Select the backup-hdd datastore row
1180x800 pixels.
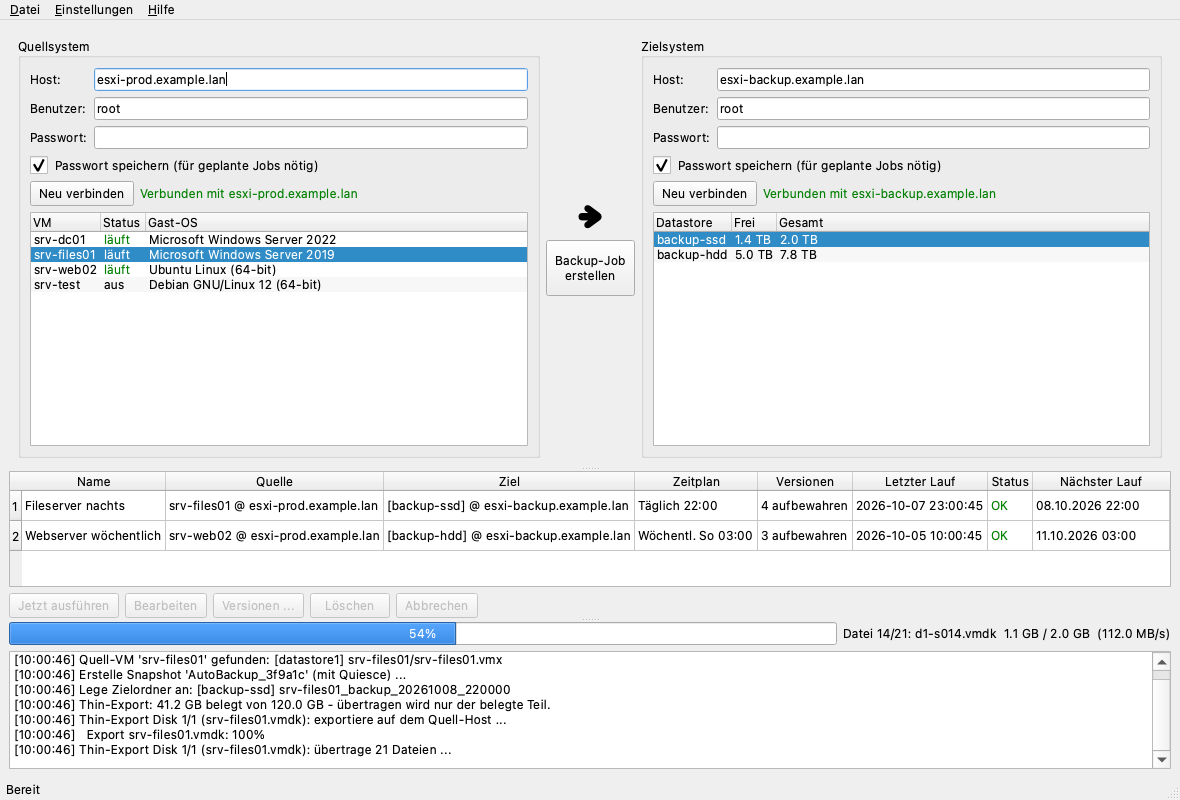902,254
